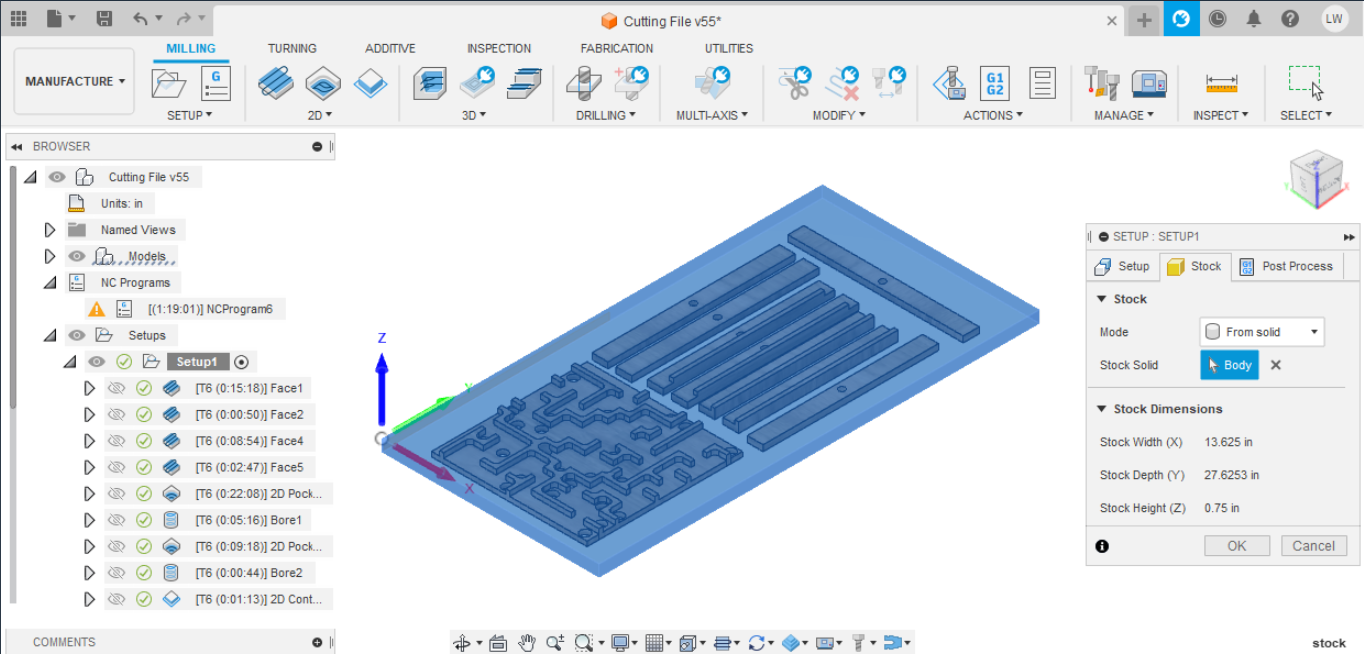Click the NC Program G icon in Setup
Image resolution: width=1364 pixels, height=654 pixels.
[215, 84]
